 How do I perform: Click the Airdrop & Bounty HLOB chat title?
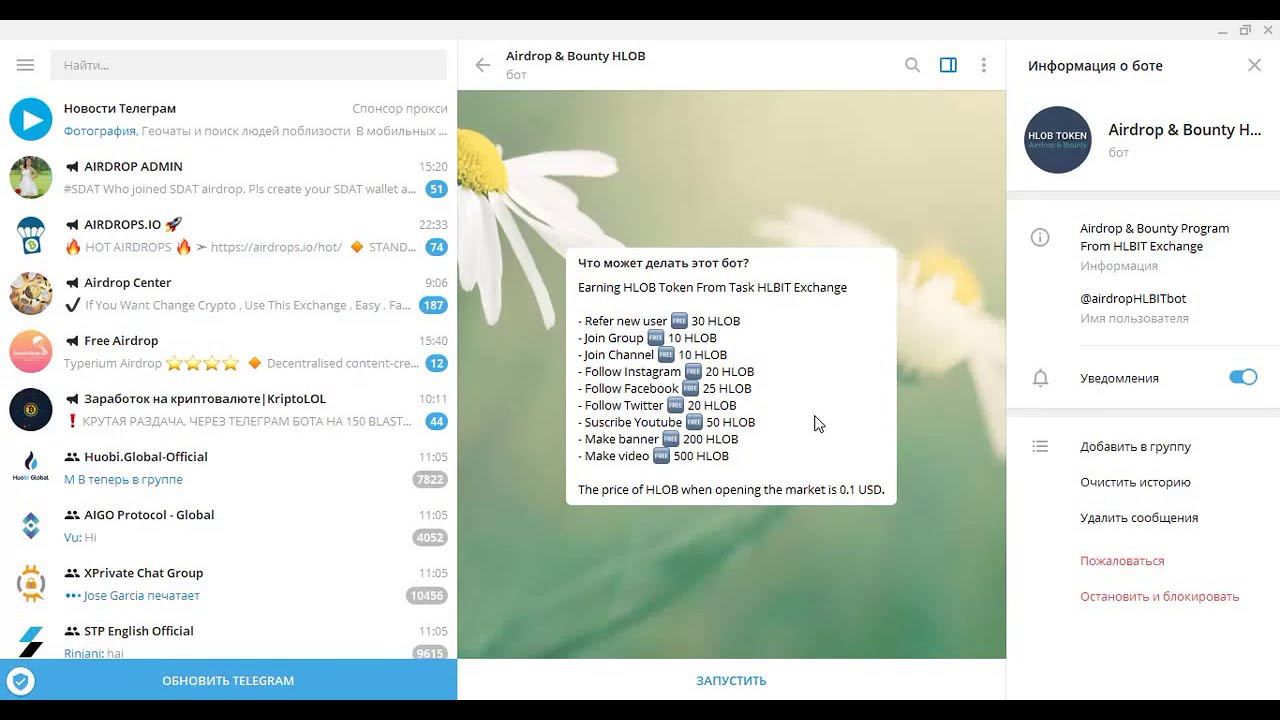575,56
